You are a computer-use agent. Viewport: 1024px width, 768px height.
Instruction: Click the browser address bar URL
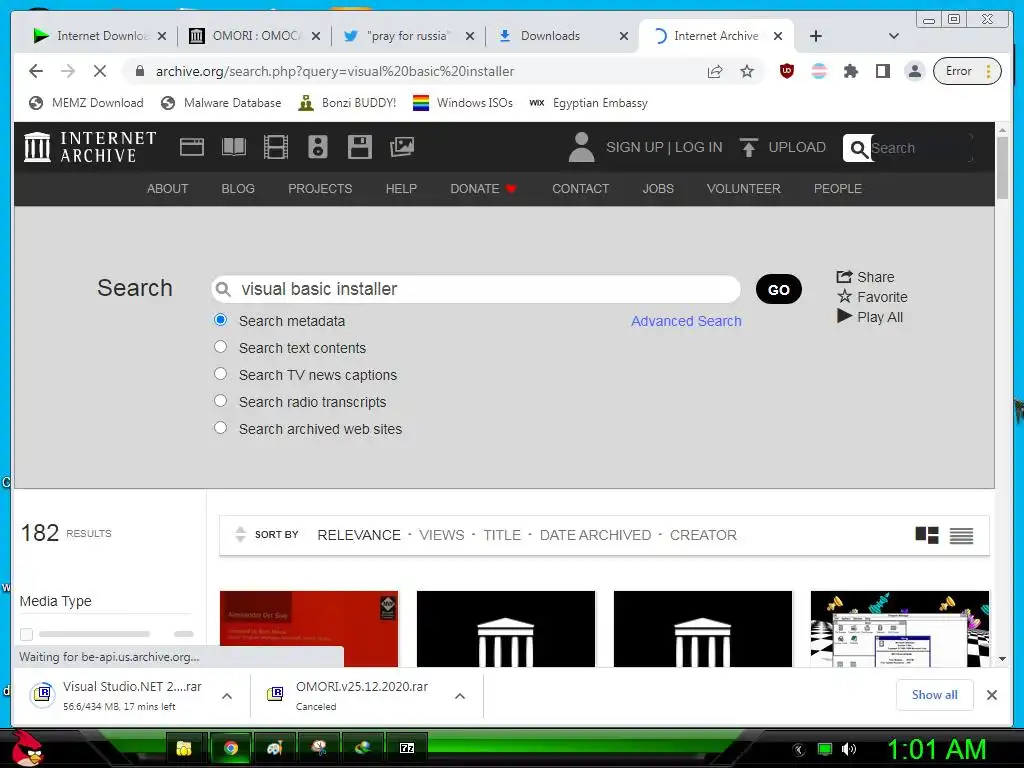click(334, 71)
